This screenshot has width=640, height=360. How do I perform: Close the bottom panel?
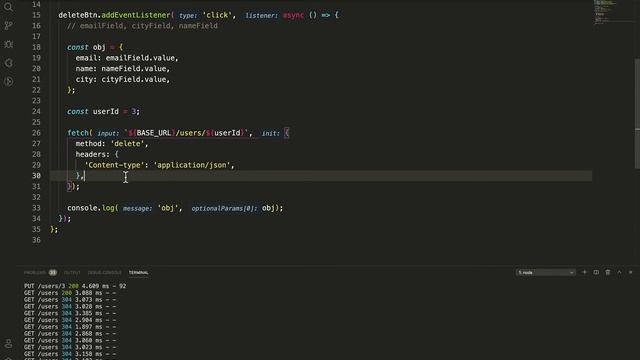pyautogui.click(x=631, y=272)
